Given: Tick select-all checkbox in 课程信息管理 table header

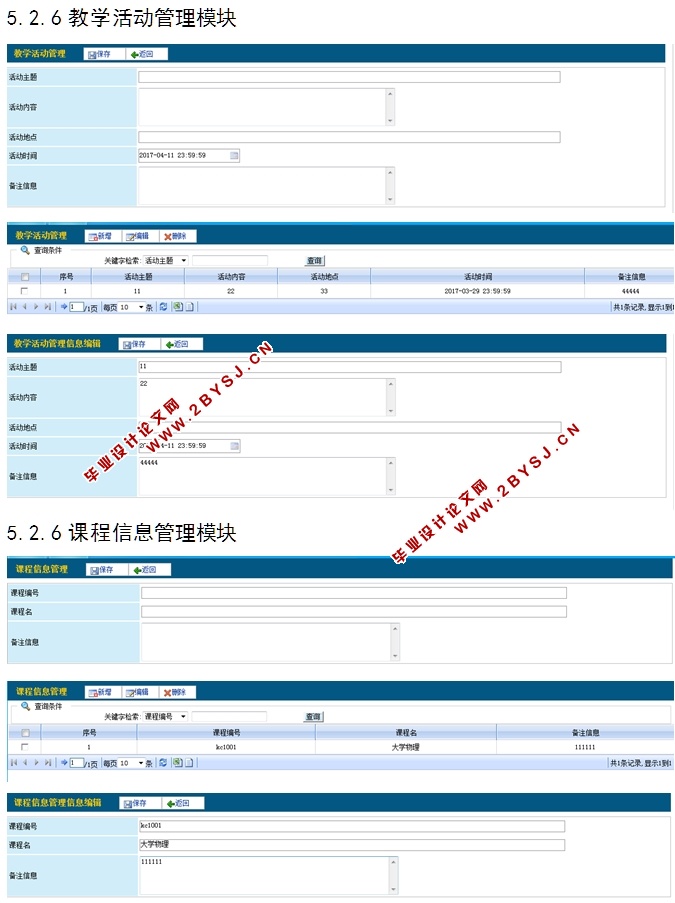Looking at the screenshot, I should 25,733.
